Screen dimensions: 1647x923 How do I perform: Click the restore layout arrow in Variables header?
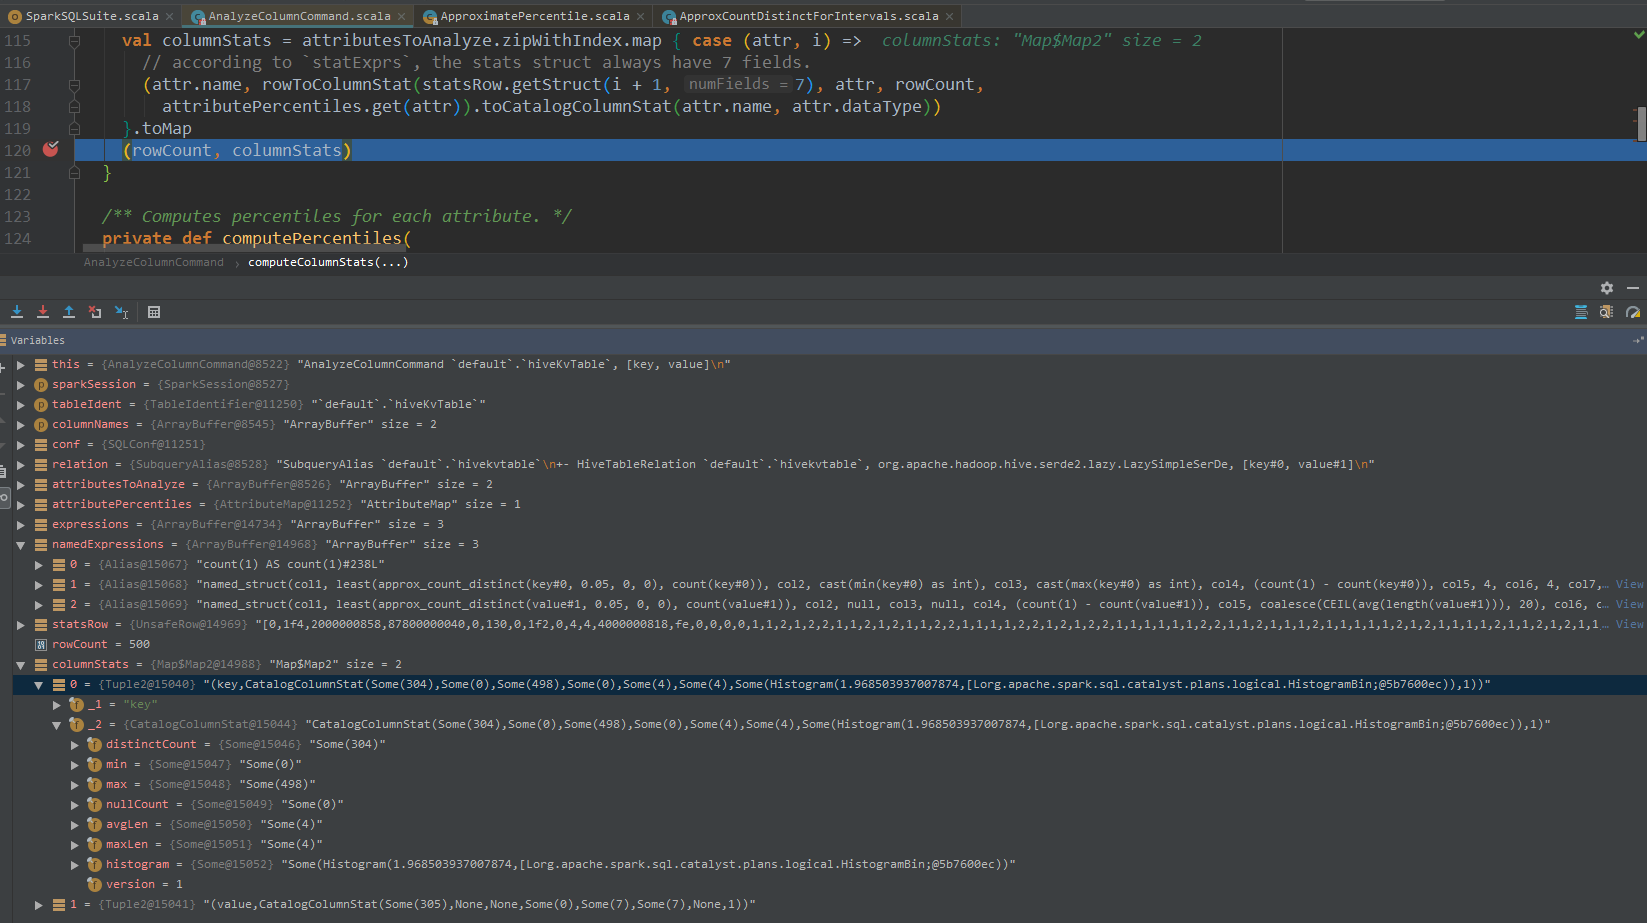[x=1638, y=341]
